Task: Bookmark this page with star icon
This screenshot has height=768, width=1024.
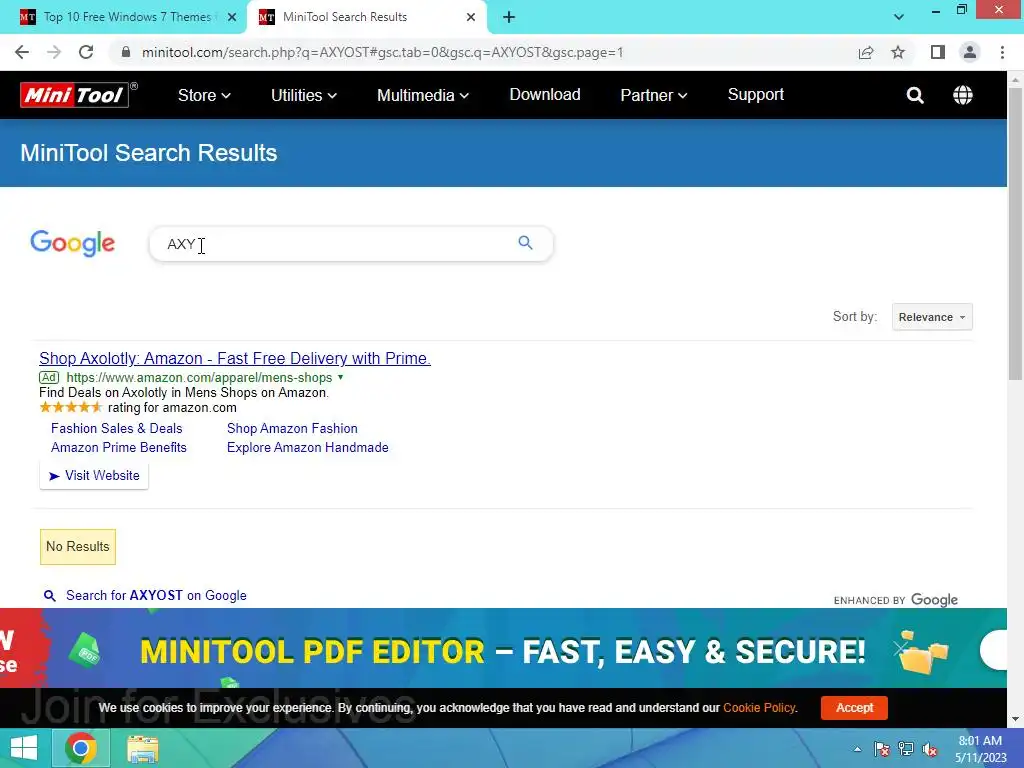Action: [898, 52]
